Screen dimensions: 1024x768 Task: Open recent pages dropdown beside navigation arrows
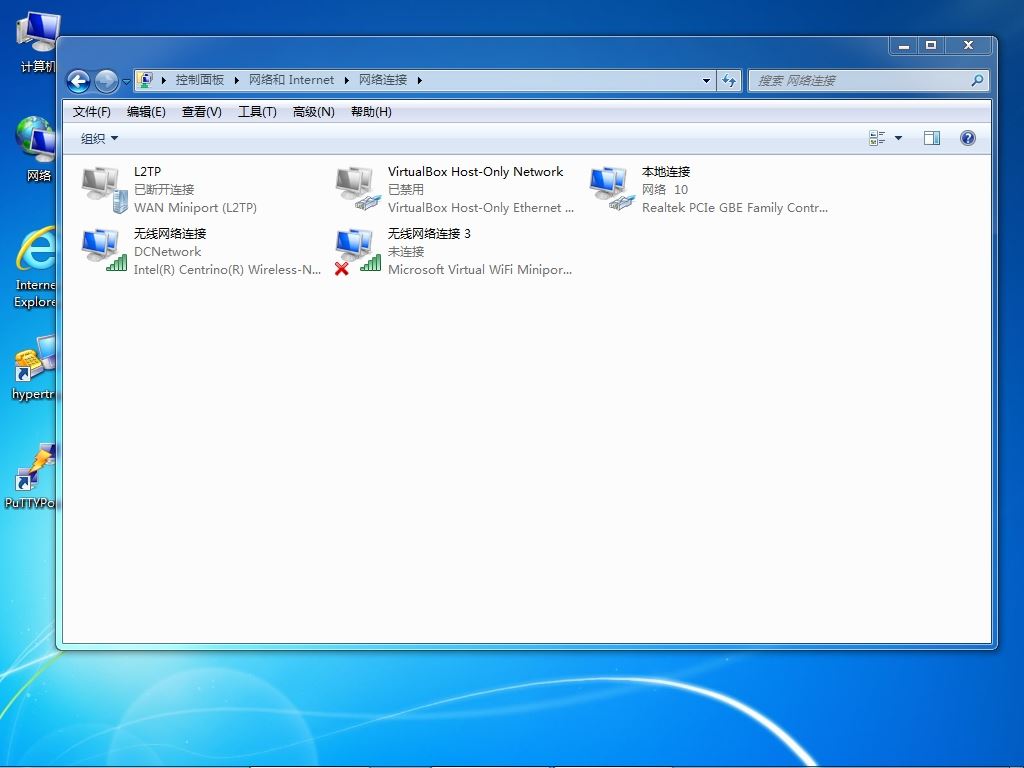click(126, 82)
